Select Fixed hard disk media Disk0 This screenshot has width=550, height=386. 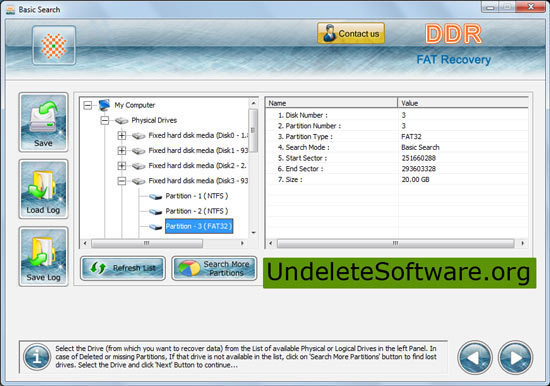pos(198,135)
